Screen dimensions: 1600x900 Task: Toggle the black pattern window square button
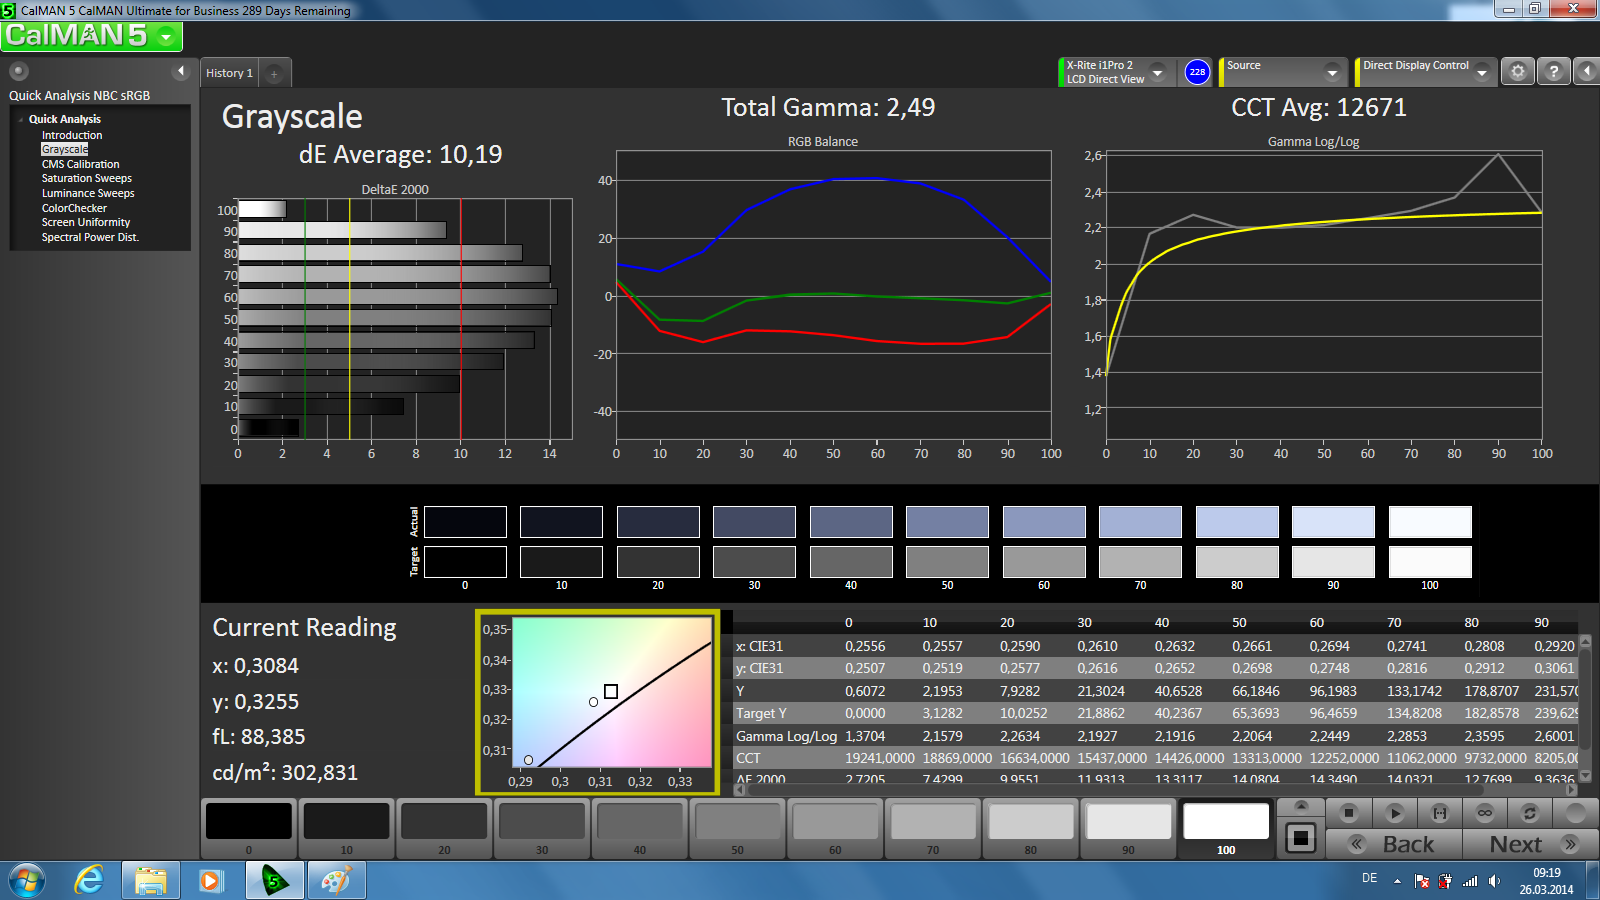pyautogui.click(x=1300, y=838)
